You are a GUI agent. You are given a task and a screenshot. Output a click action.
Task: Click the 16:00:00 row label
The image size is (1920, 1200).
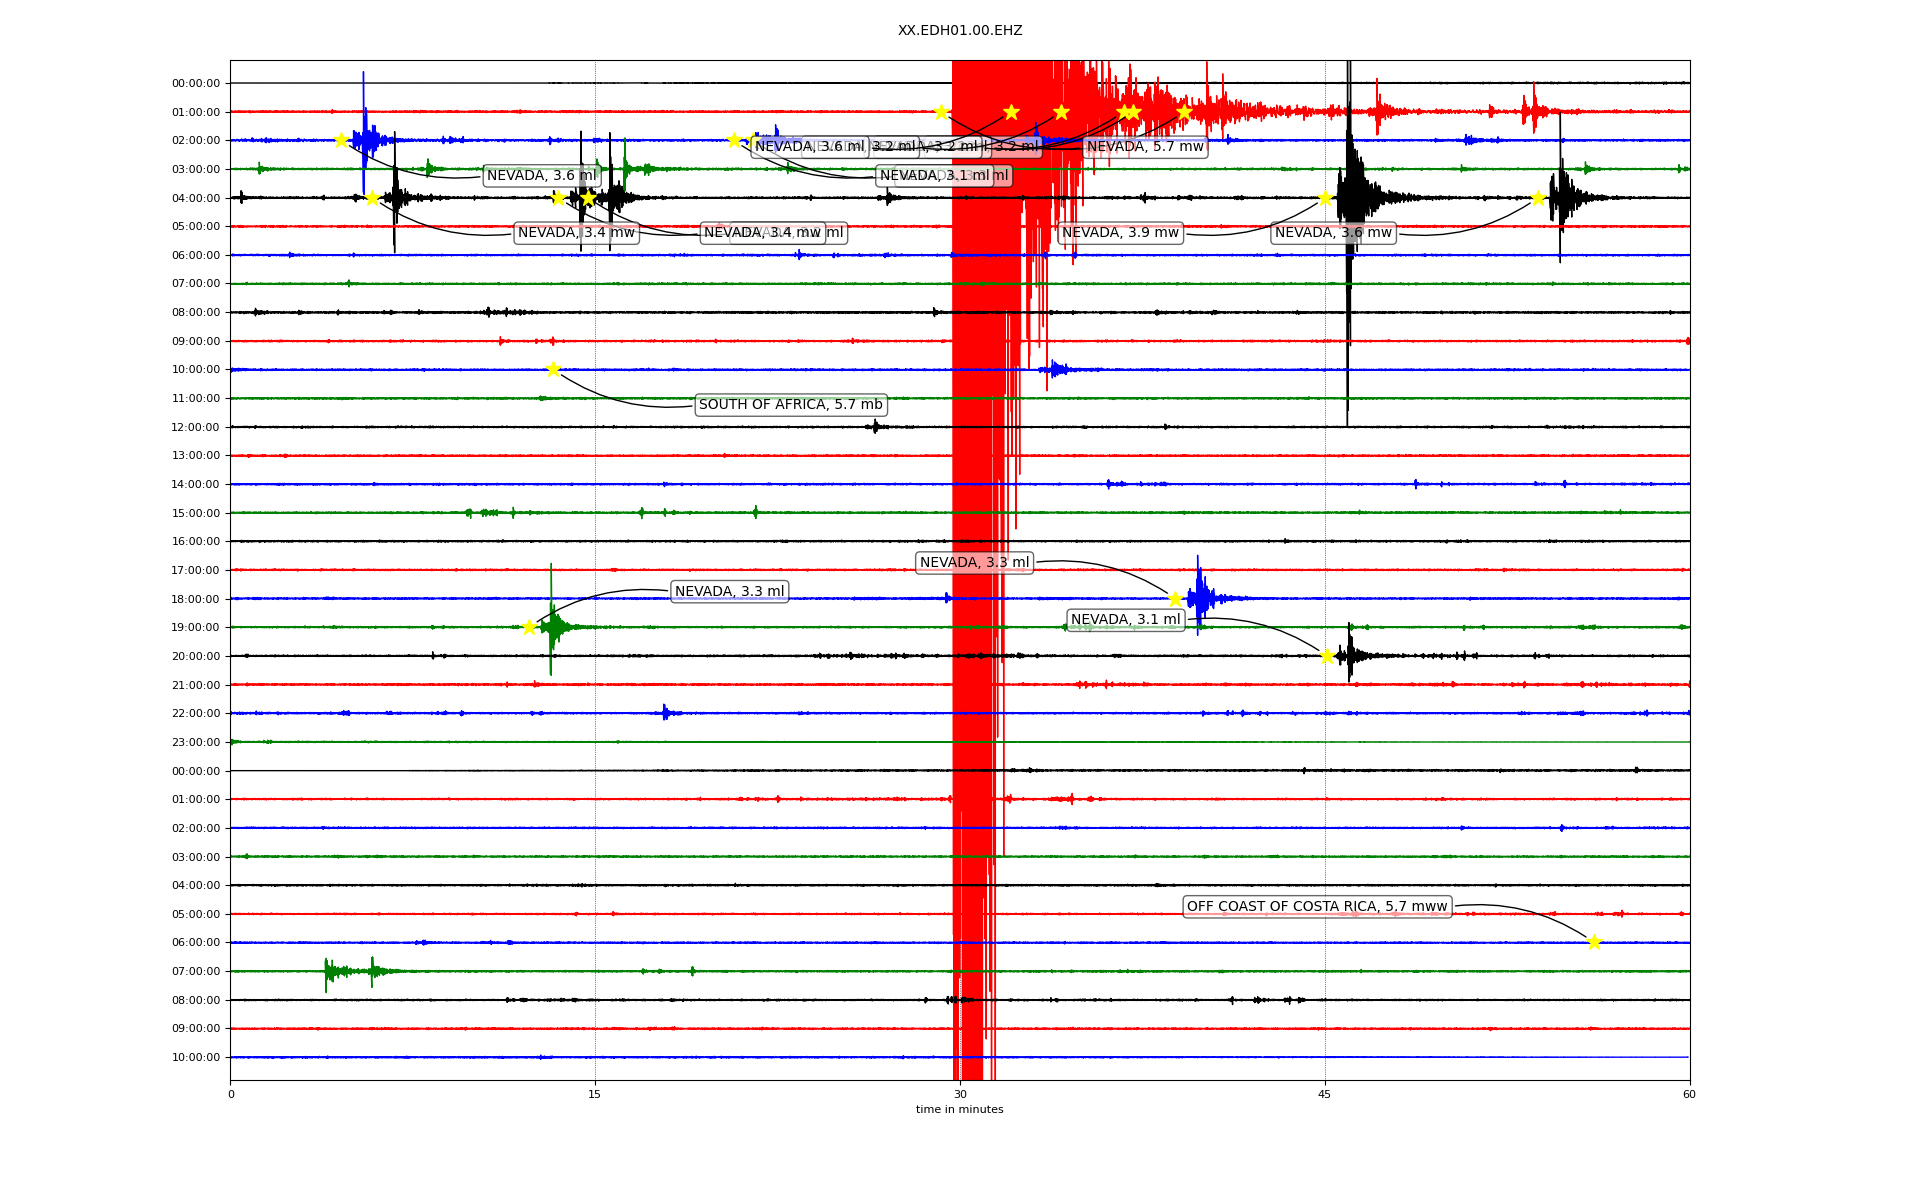[x=196, y=541]
